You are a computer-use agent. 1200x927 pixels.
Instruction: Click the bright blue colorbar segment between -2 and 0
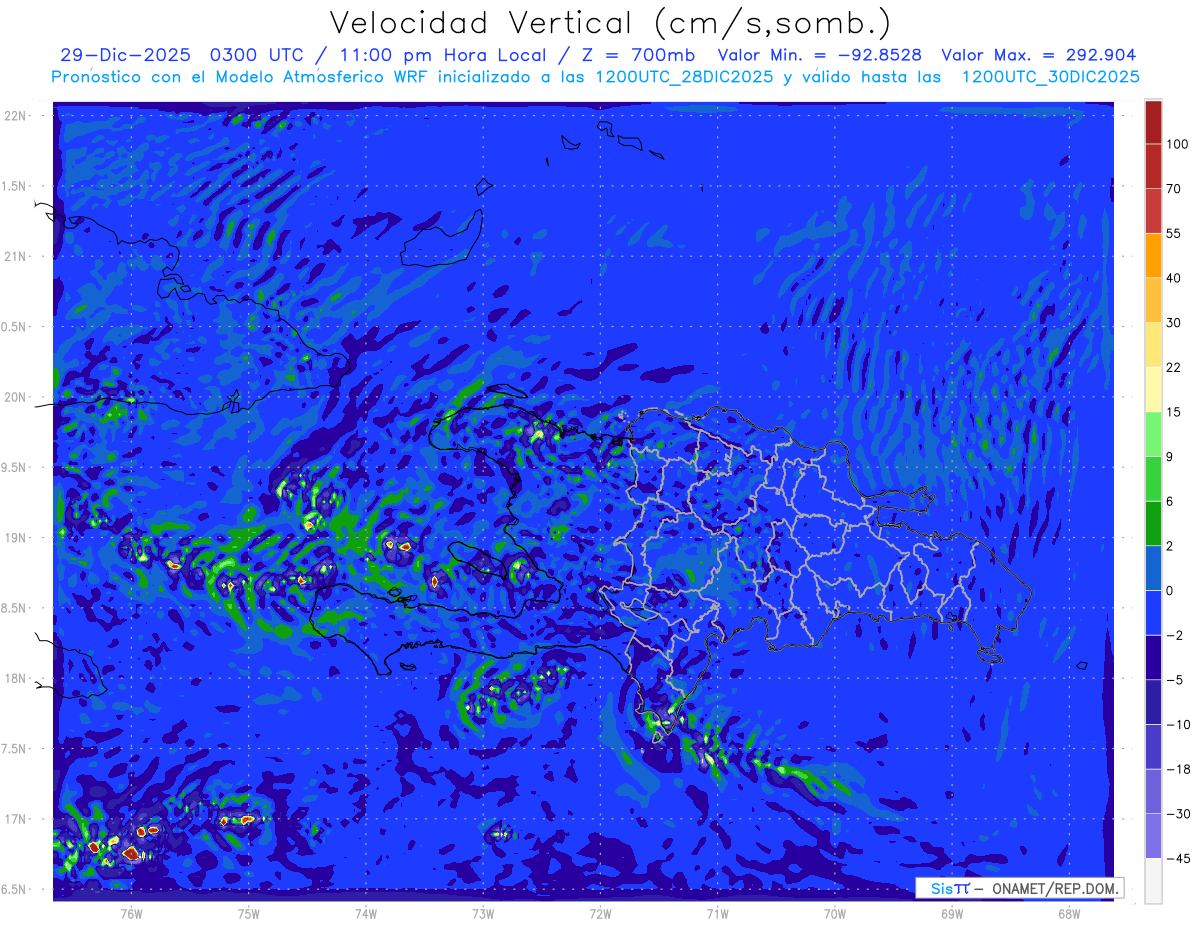1153,612
